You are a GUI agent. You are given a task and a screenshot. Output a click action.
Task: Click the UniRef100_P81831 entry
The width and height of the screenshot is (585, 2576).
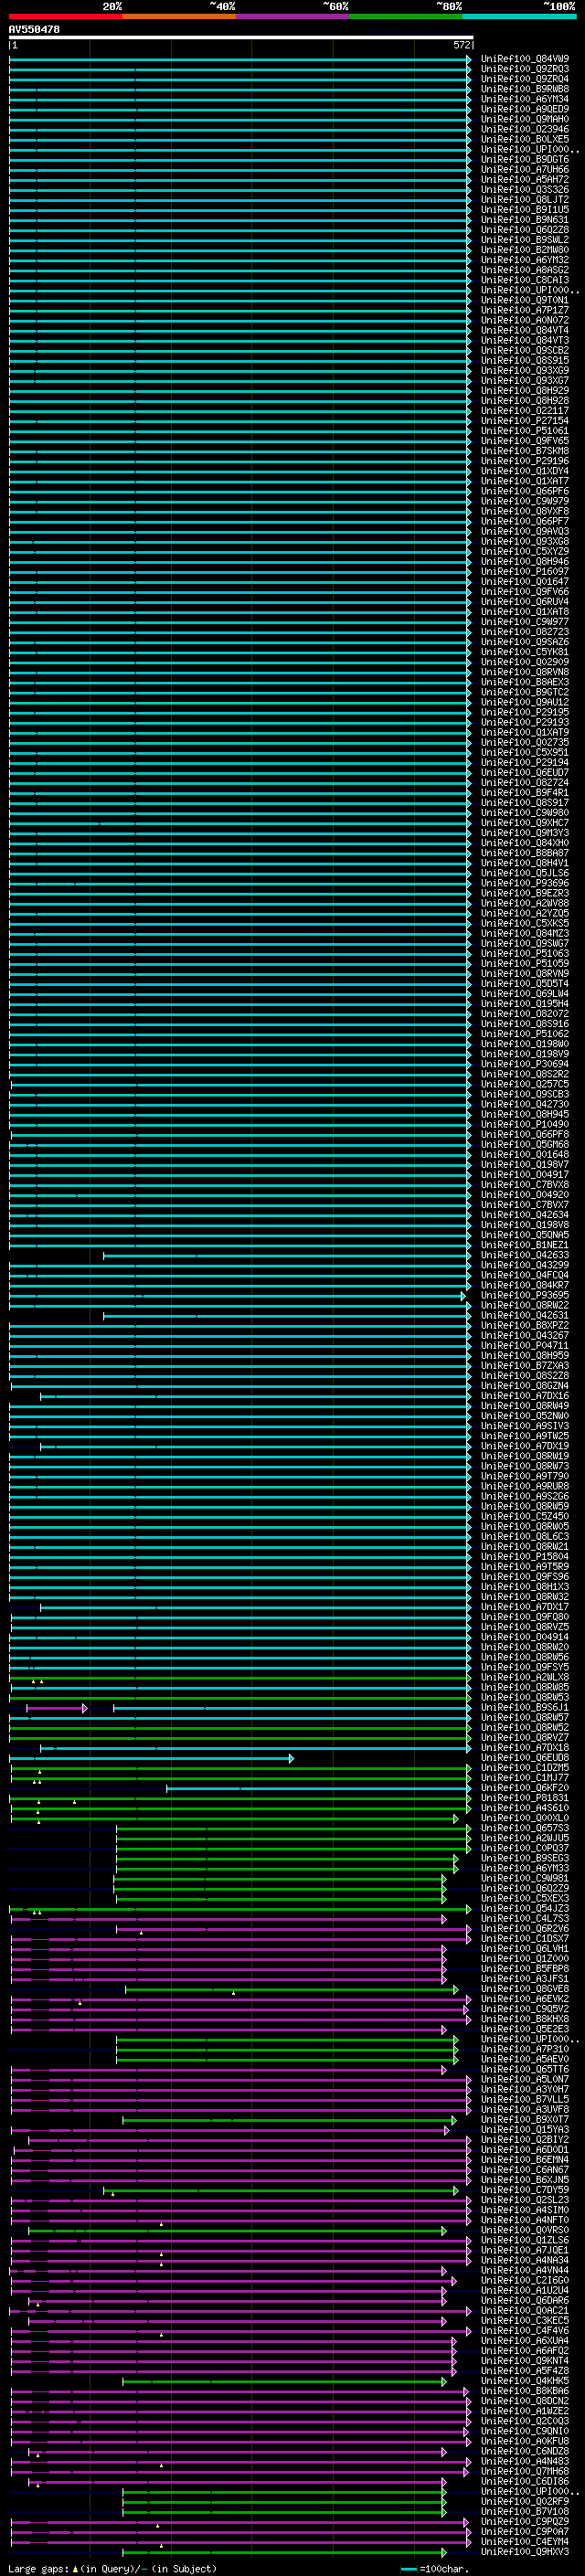click(x=525, y=1798)
